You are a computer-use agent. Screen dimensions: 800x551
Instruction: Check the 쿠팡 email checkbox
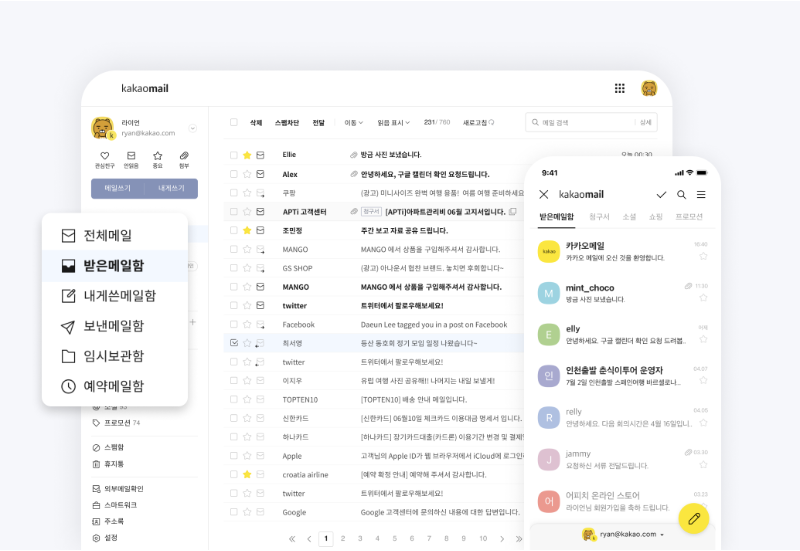[234, 193]
